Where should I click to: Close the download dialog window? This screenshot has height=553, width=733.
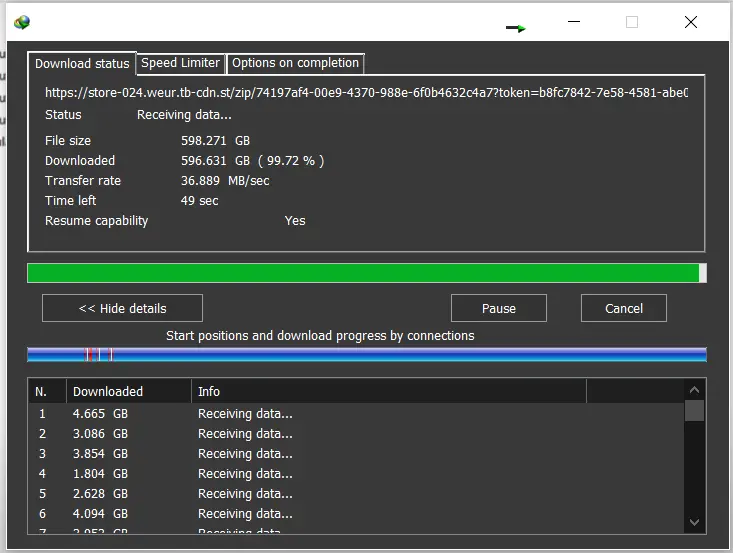690,22
